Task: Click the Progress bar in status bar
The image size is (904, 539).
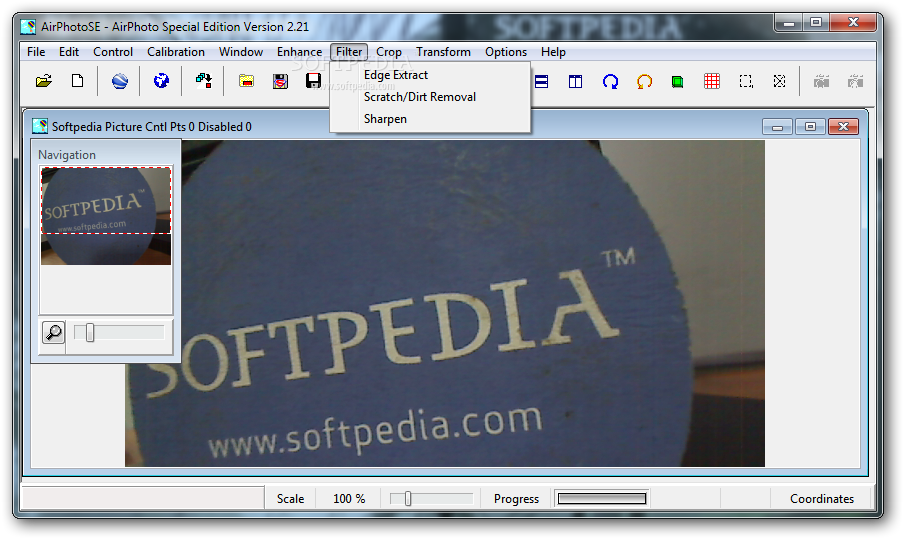Action: point(602,499)
